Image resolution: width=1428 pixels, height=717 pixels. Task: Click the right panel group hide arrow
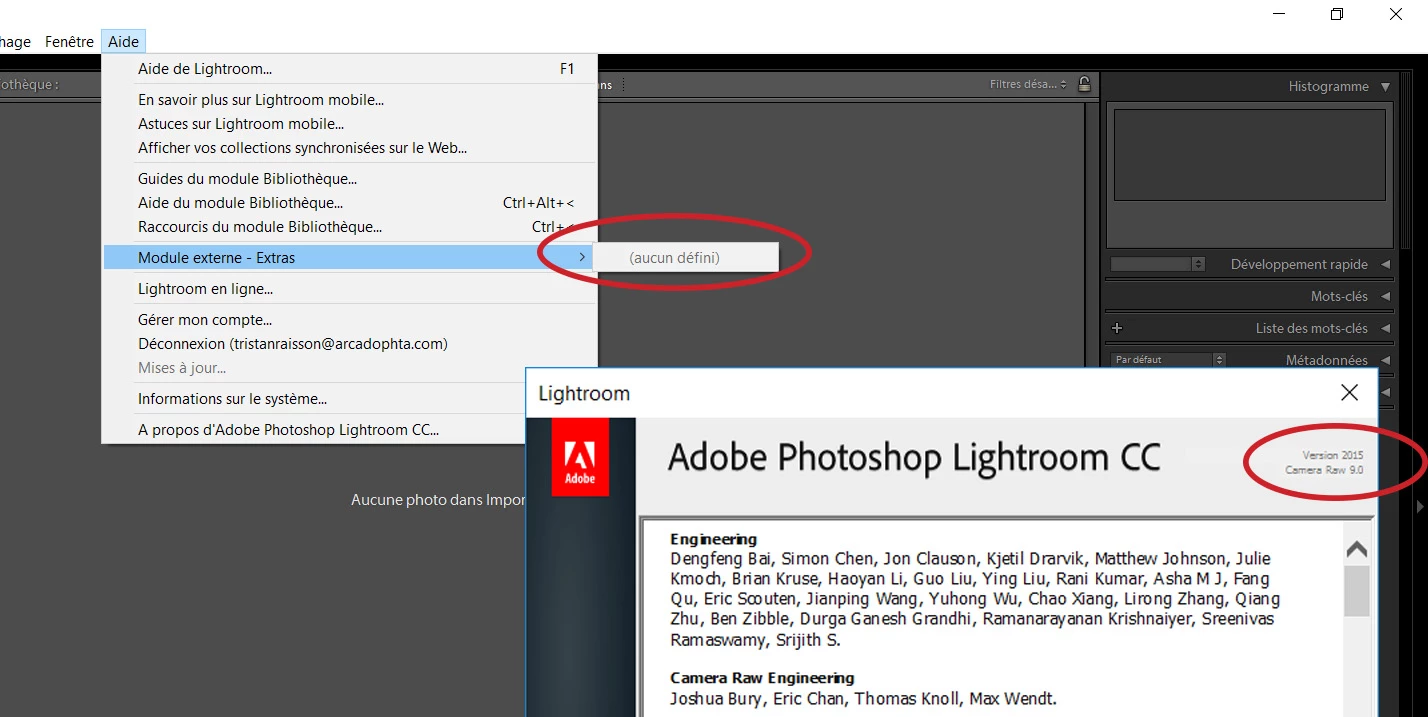pyautogui.click(x=1421, y=507)
